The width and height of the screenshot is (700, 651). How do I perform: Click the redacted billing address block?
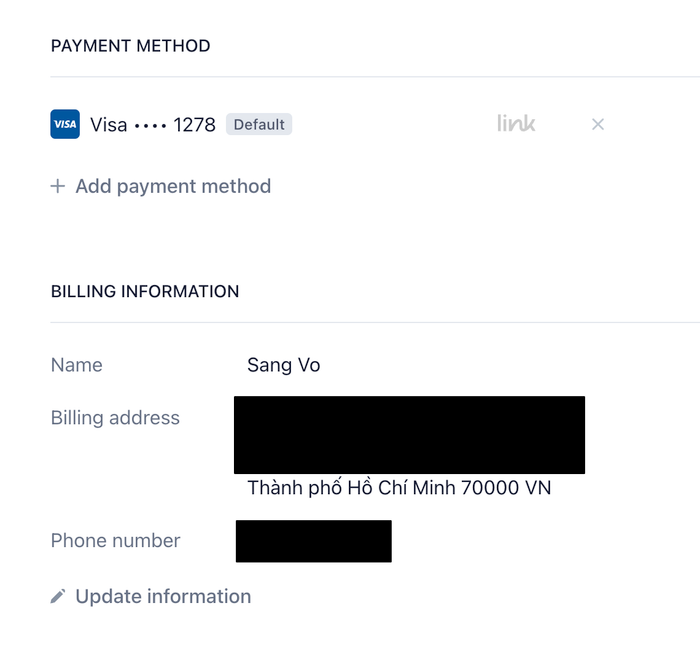[409, 435]
